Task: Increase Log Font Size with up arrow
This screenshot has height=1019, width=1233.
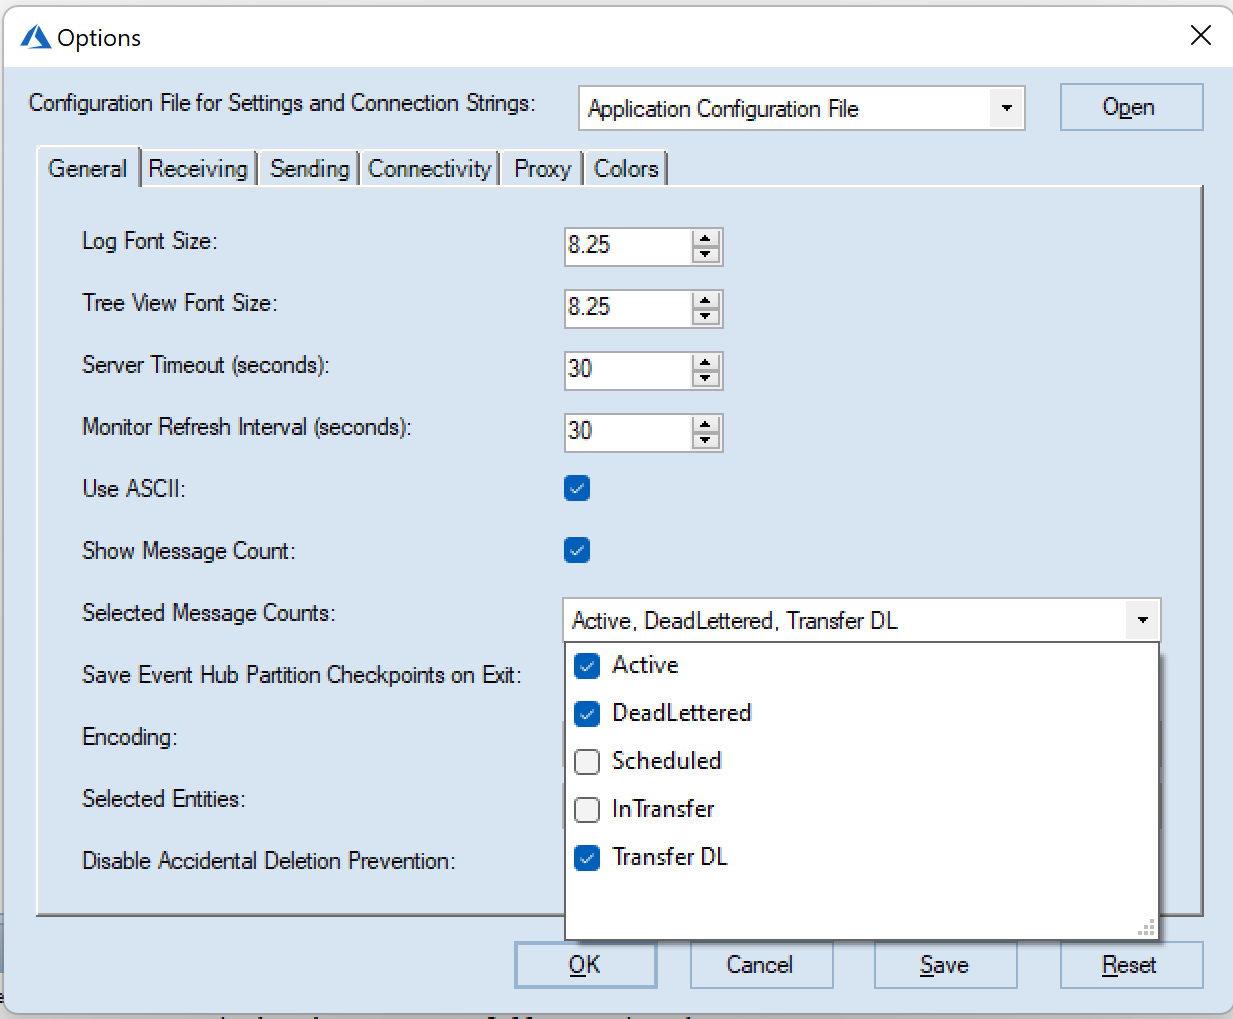Action: (x=706, y=239)
